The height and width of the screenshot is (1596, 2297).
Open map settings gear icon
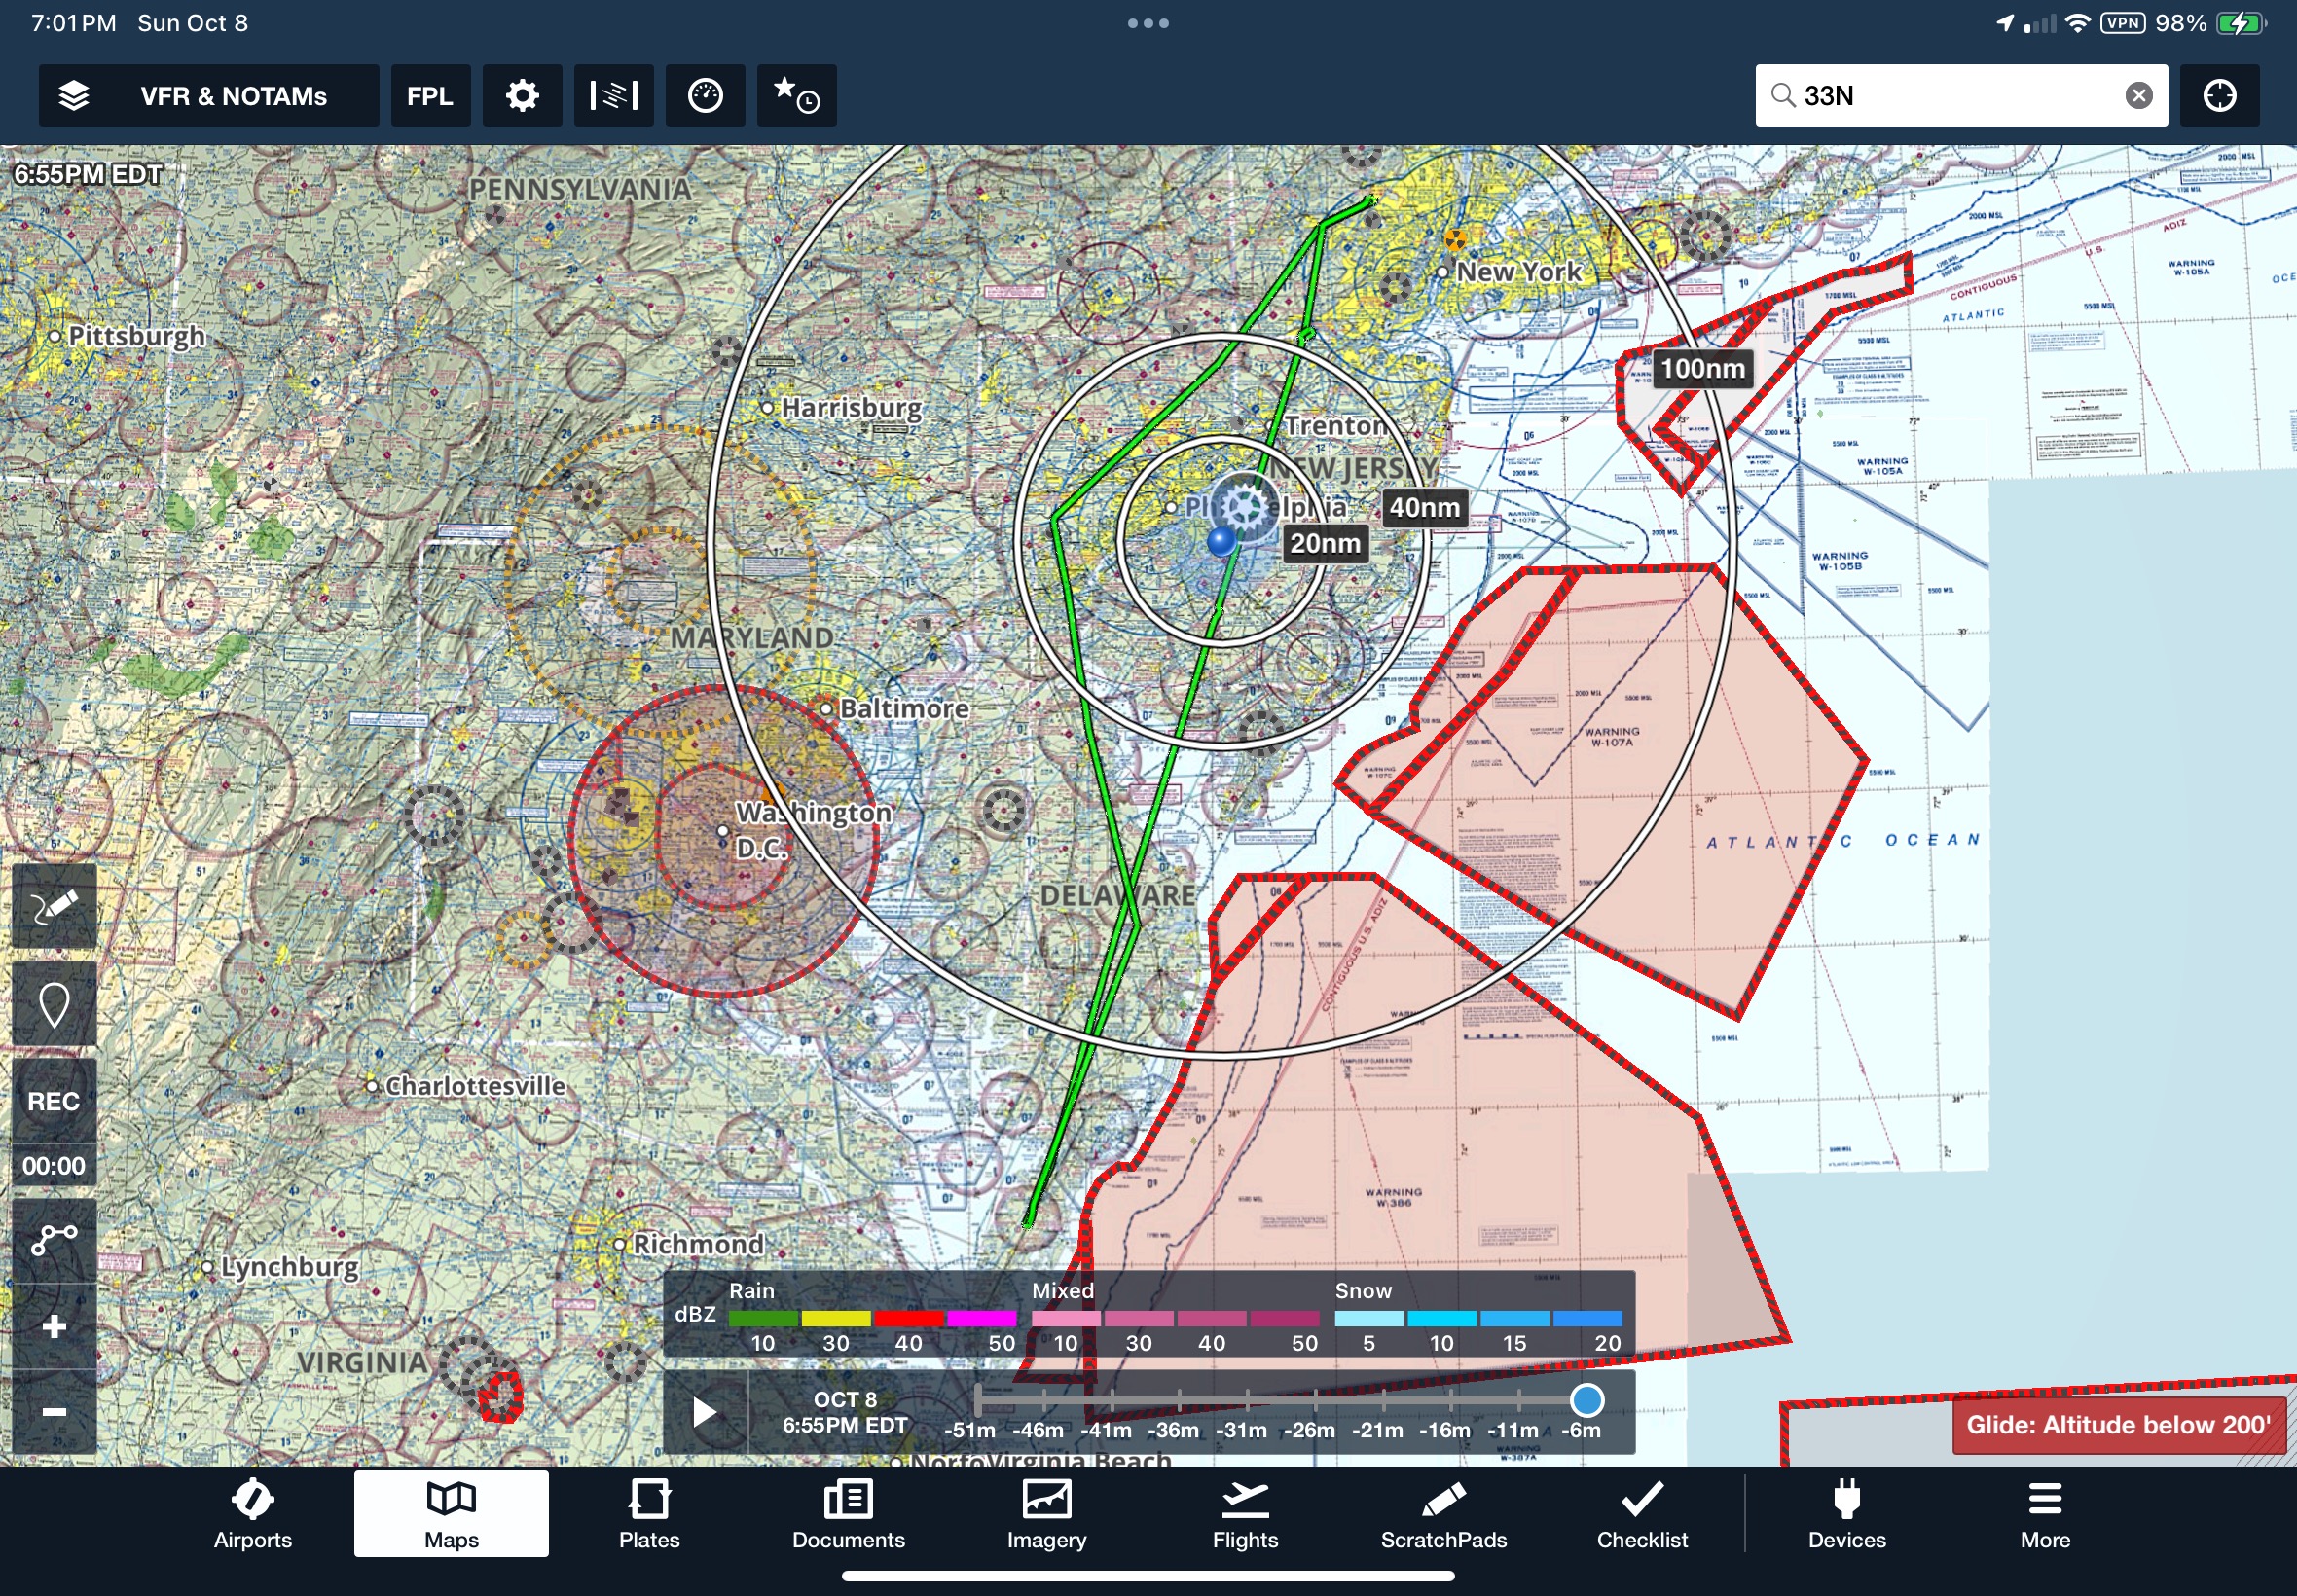click(x=522, y=96)
